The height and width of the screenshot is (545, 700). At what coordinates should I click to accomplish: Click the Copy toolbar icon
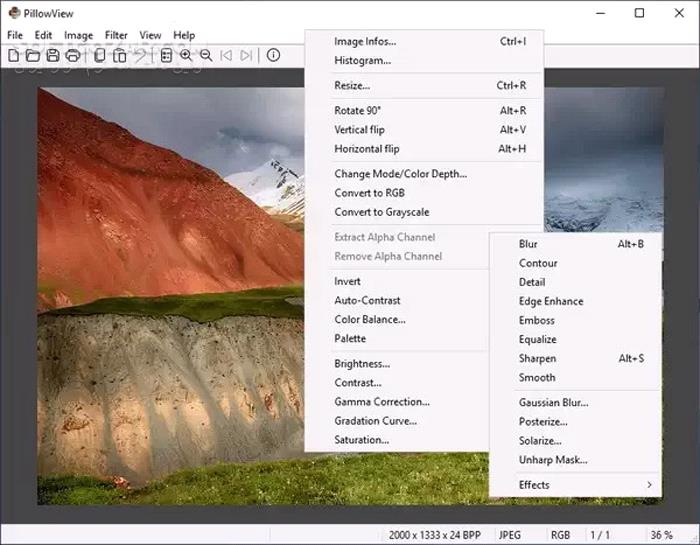pos(99,56)
